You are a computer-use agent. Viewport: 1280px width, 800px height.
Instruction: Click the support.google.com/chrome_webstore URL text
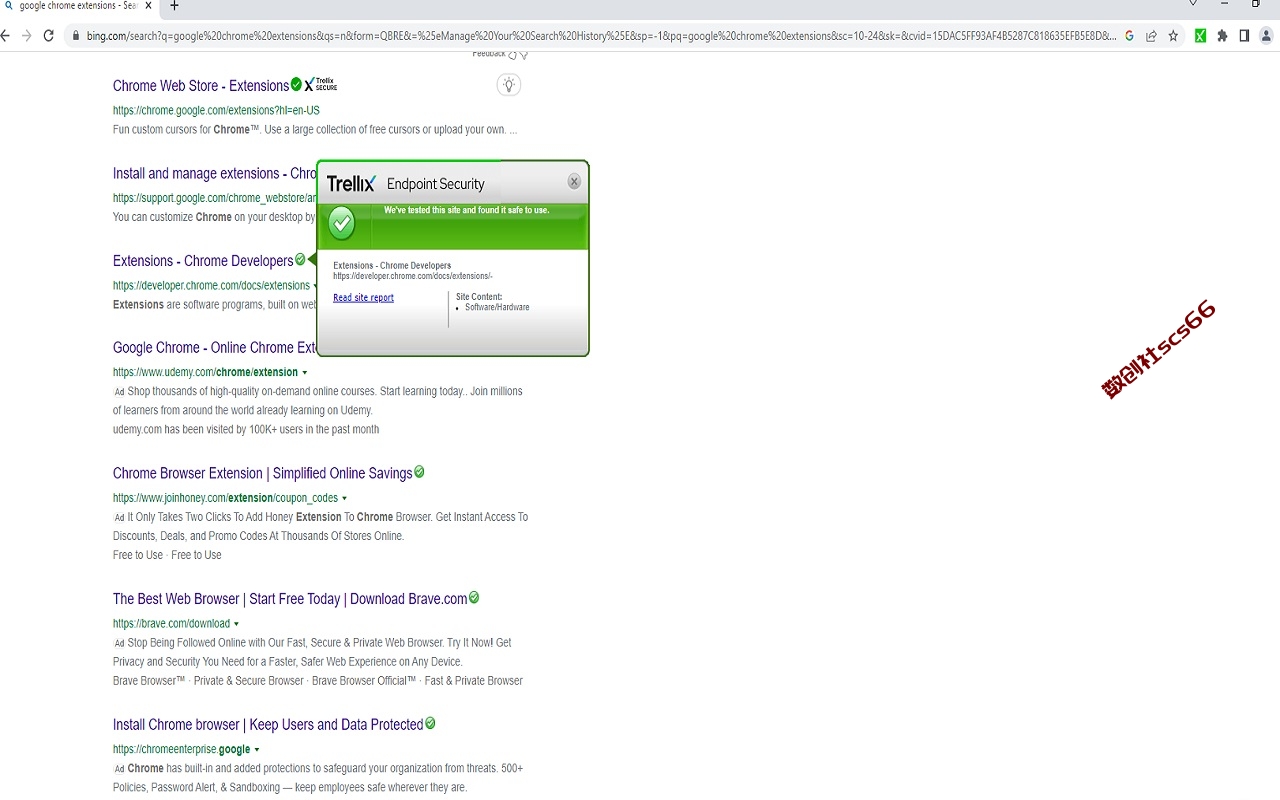point(214,198)
